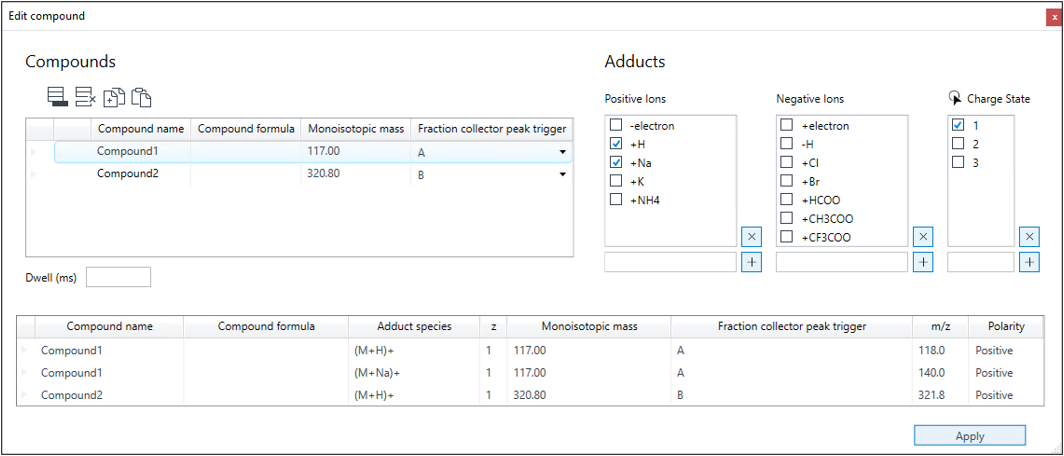Remove selected negative ion with X button
Viewport: 1064px width, 456px height.
coord(924,237)
